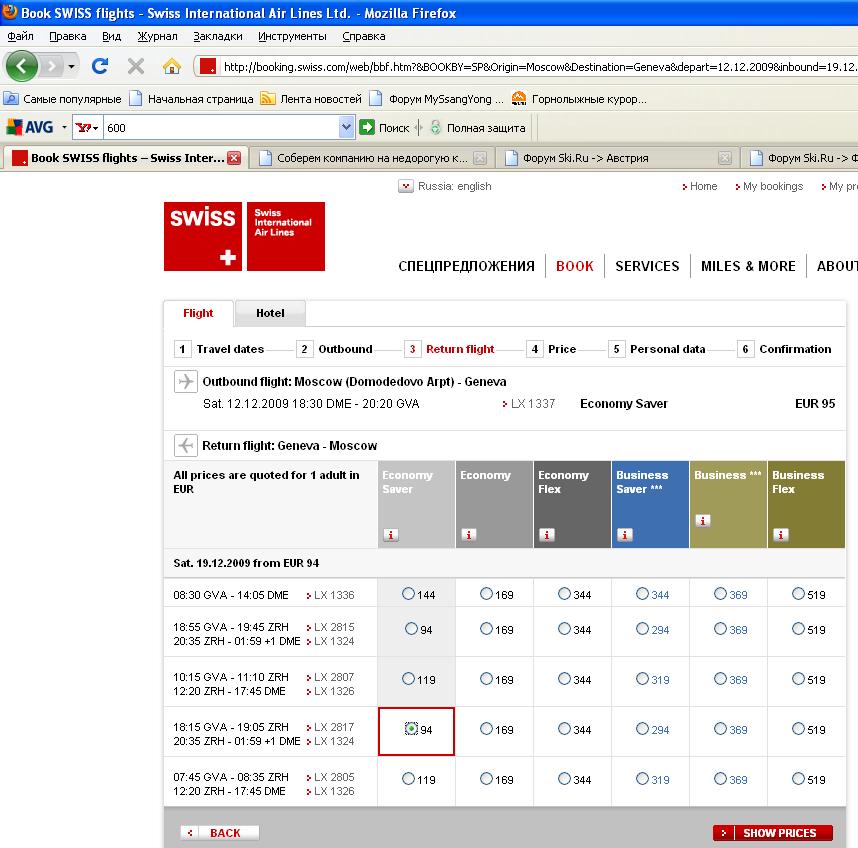
Task: Click the AVG search field containing 600
Action: coord(222,127)
